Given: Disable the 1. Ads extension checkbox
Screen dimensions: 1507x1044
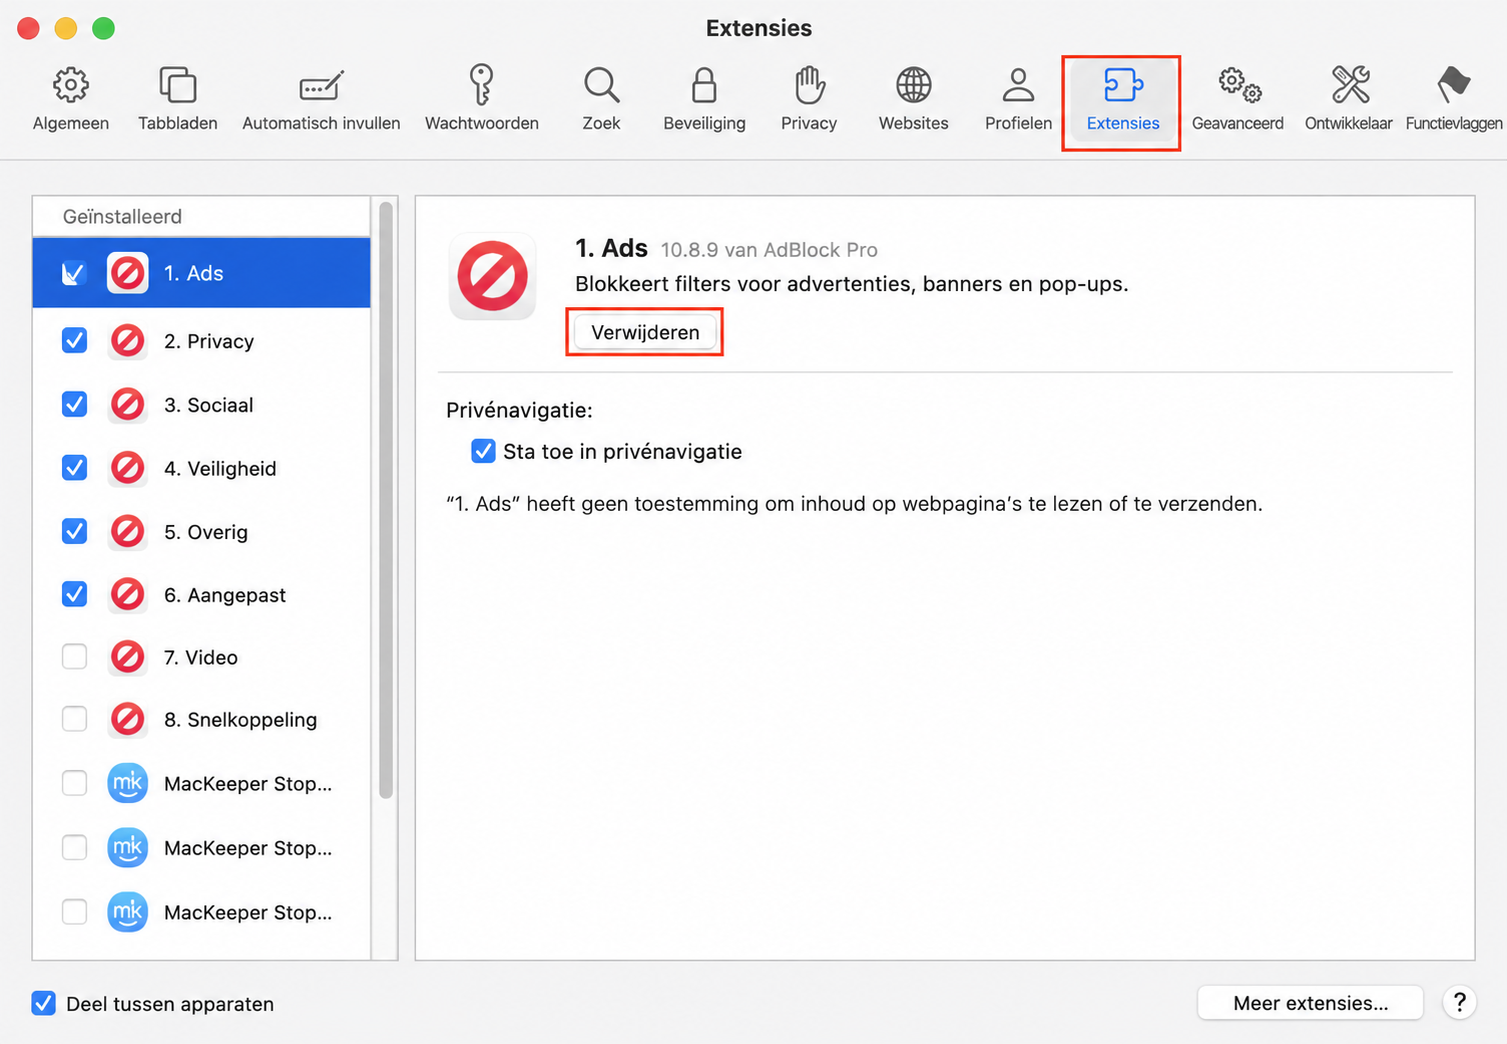Looking at the screenshot, I should coord(74,273).
